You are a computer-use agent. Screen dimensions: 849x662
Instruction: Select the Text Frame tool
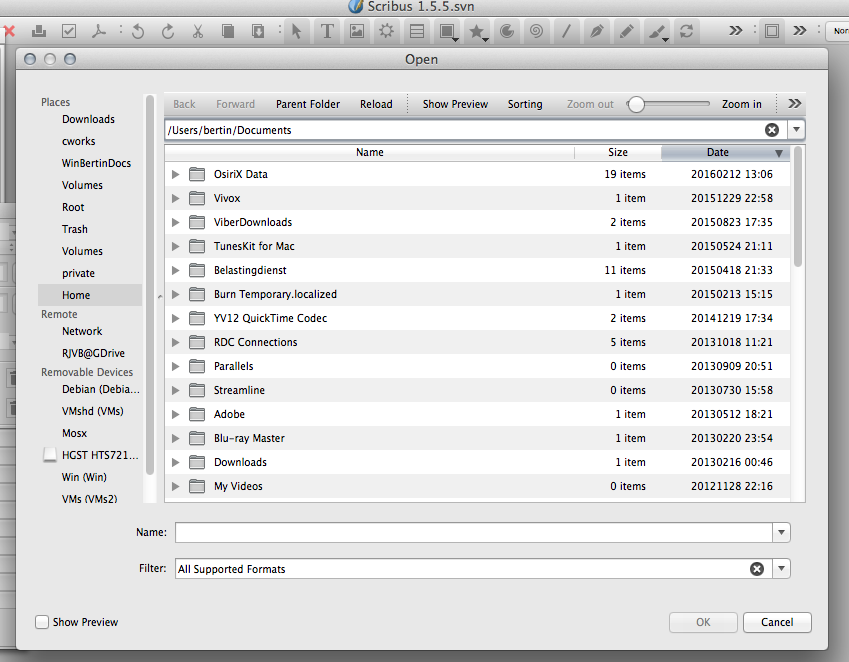pos(327,31)
